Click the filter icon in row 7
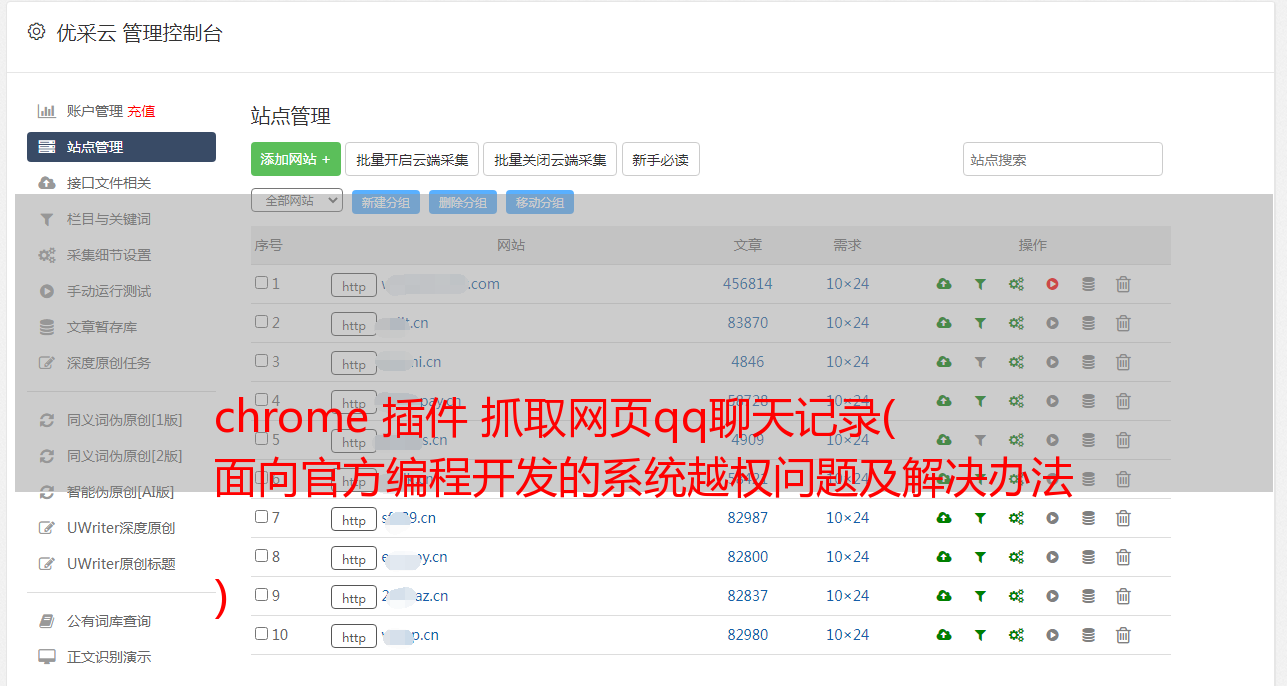 (x=980, y=518)
